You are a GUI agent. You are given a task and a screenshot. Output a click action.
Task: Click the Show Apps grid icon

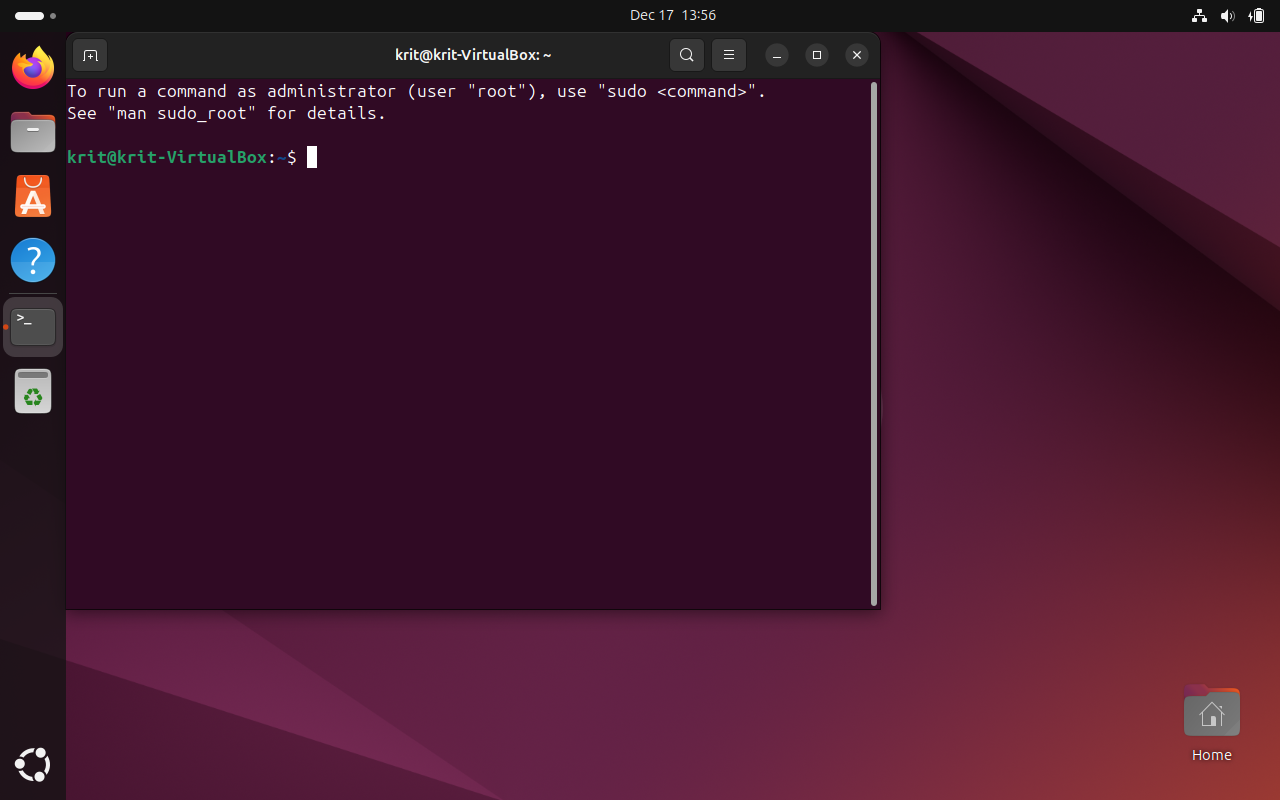tap(32, 764)
